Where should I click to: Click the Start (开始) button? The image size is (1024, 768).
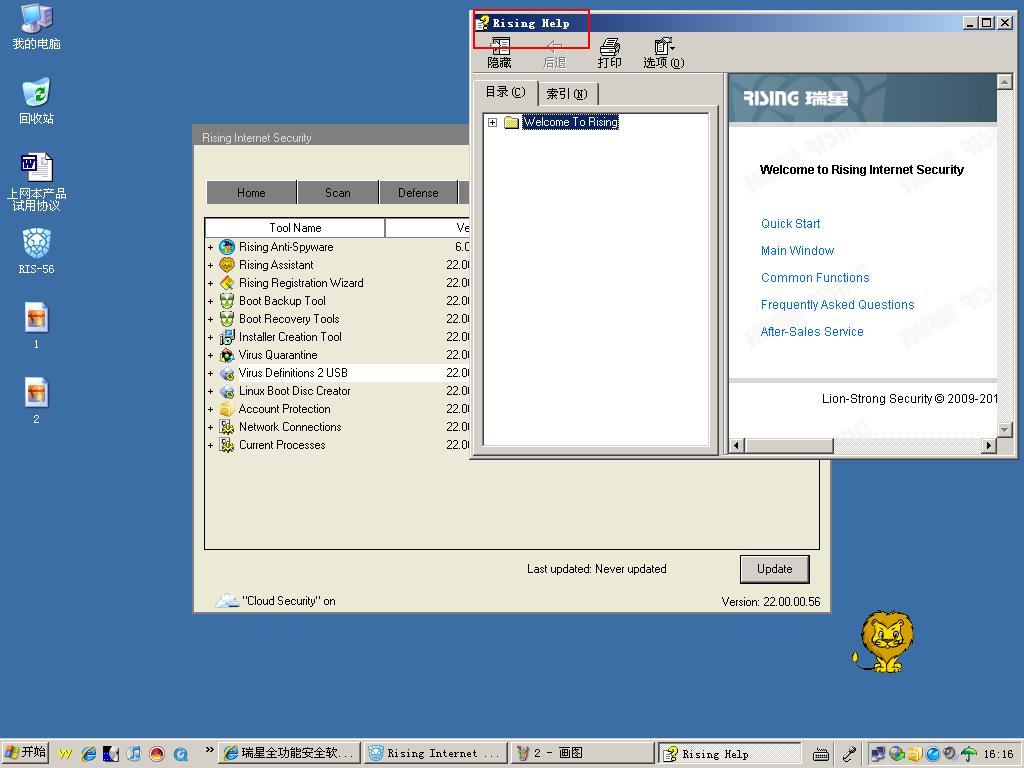tap(25, 753)
